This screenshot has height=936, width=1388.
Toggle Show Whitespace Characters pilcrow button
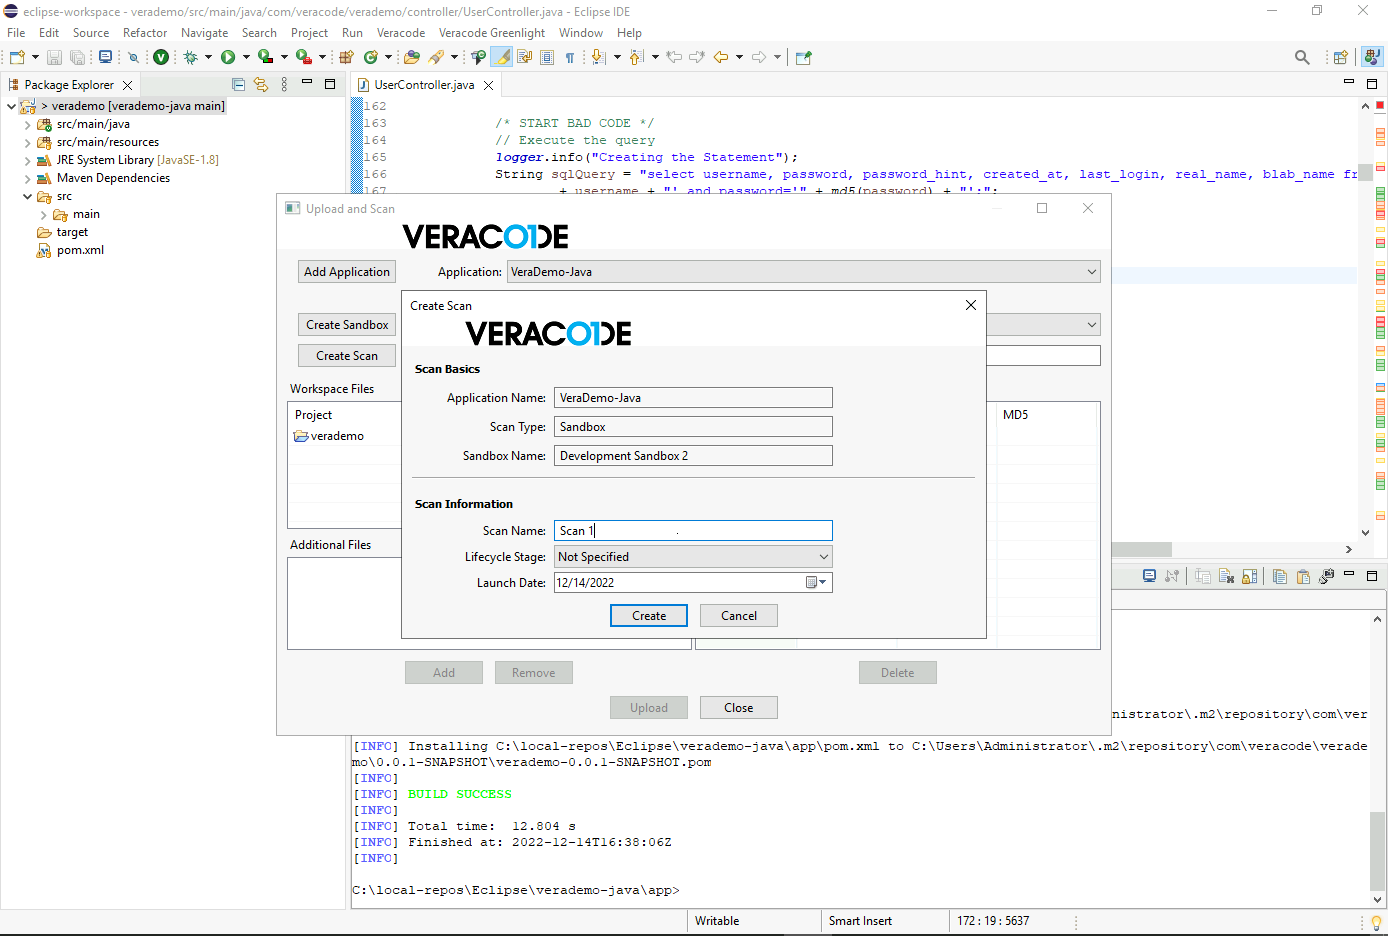570,57
